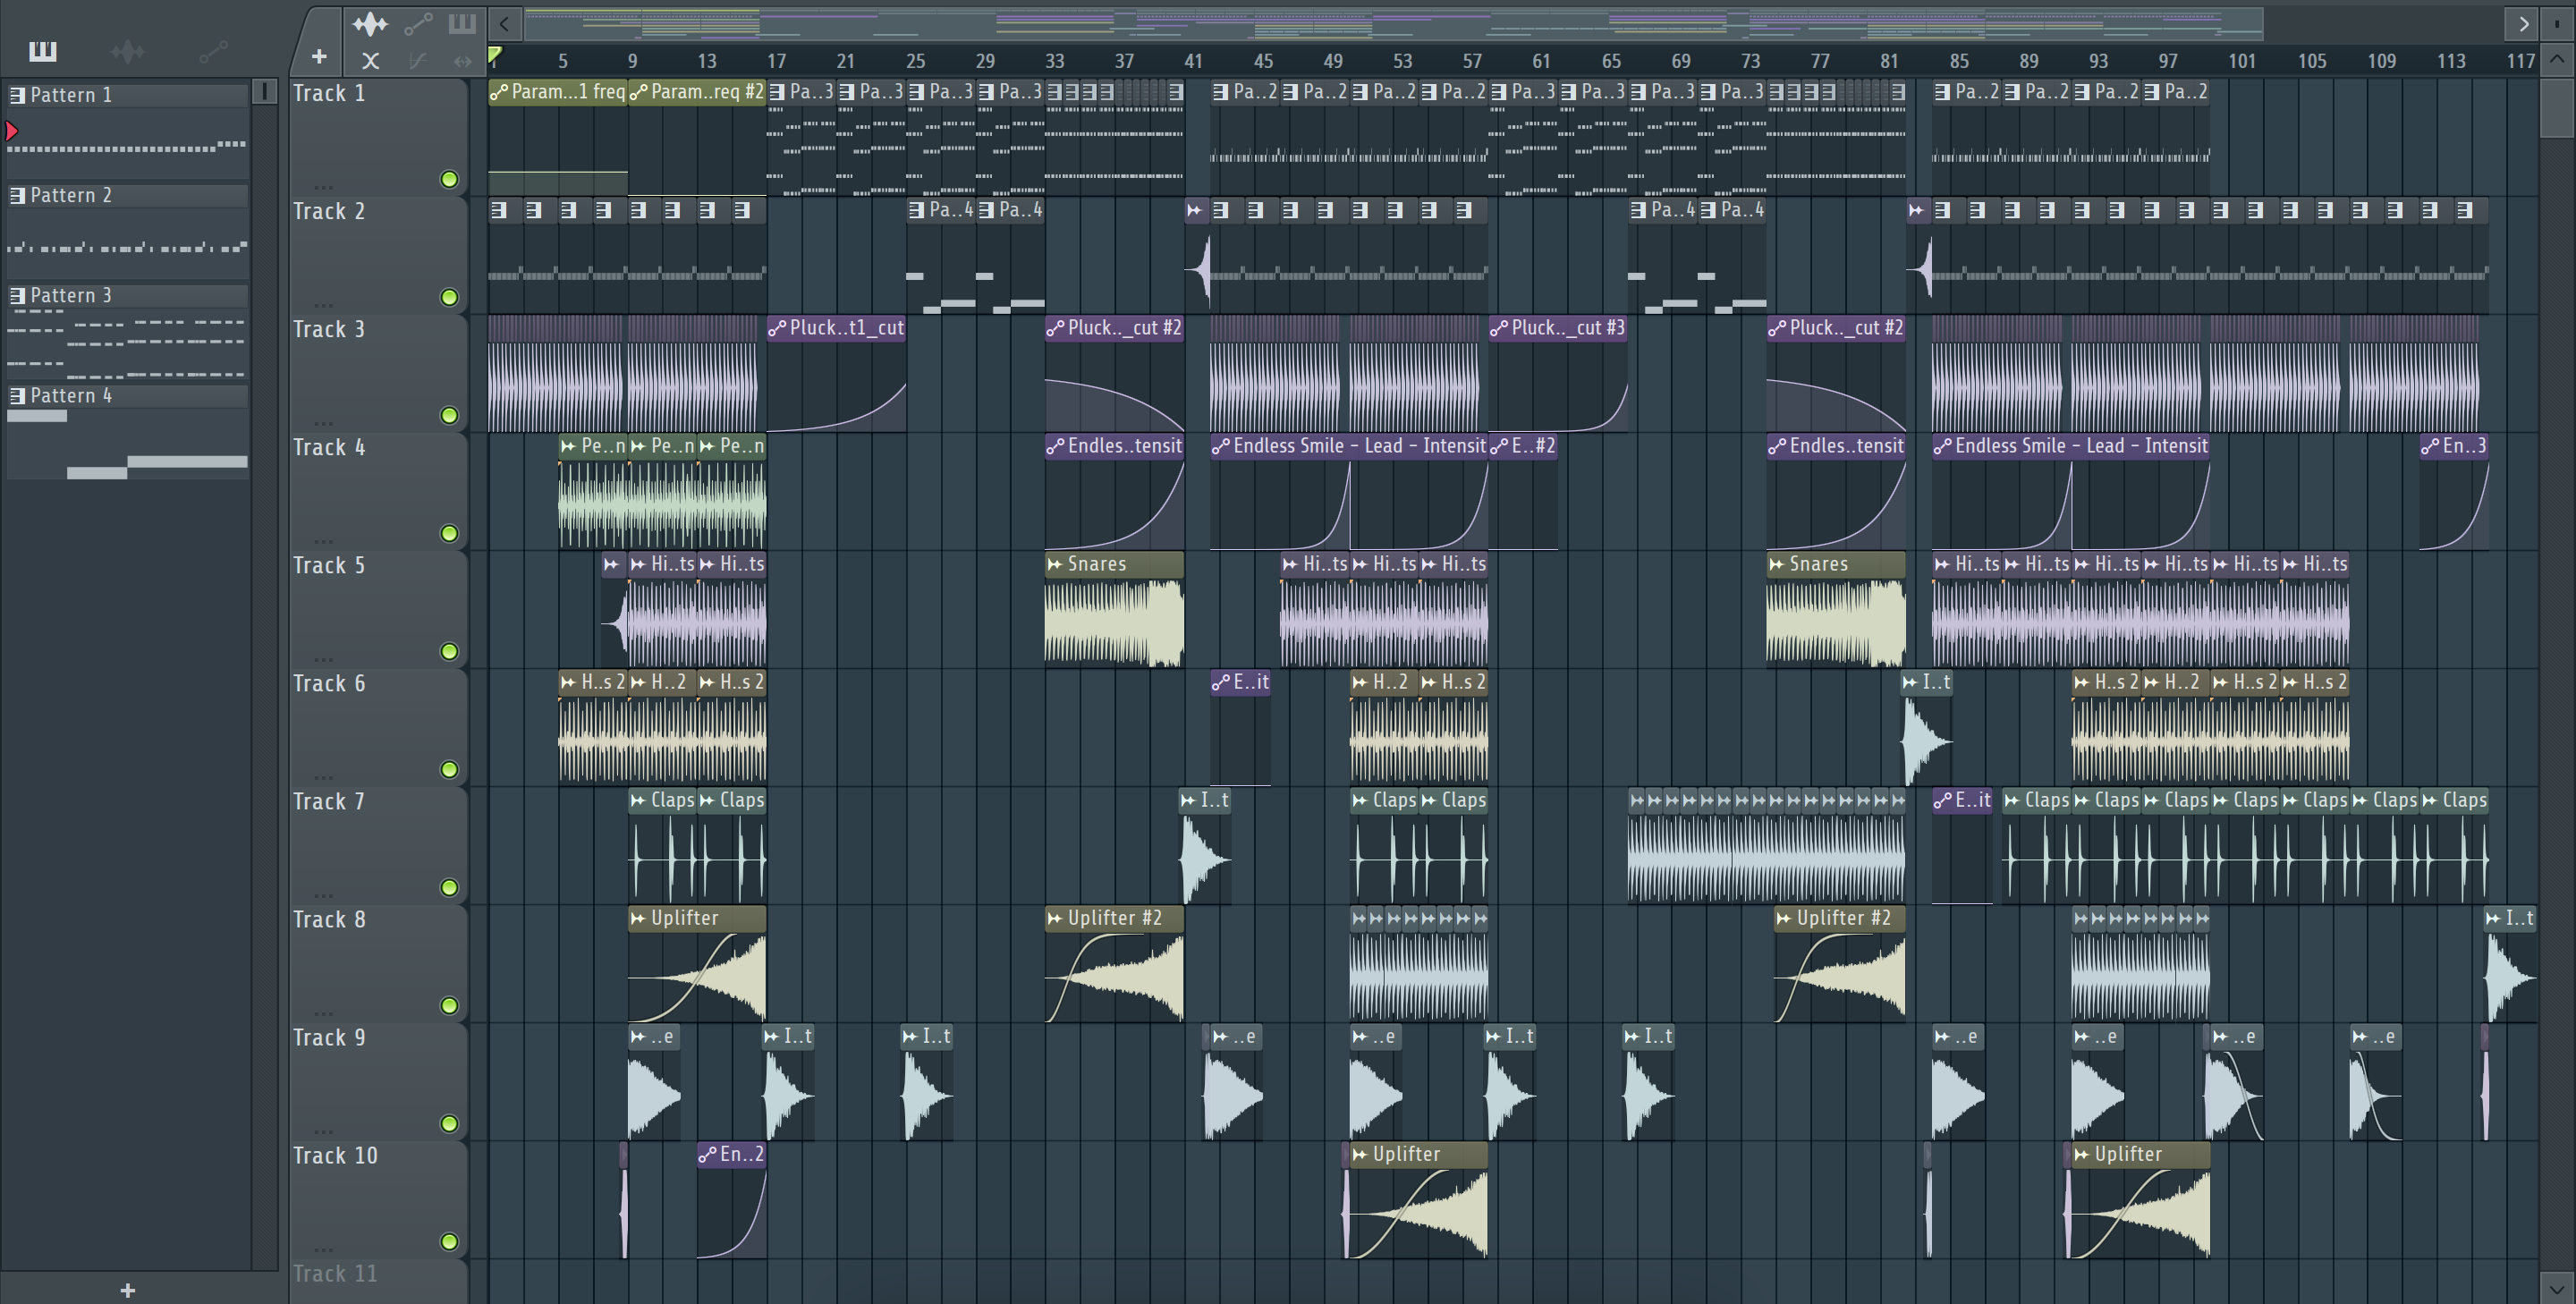
Task: Click bar 85 on the timeline ruler
Action: [x=1958, y=61]
